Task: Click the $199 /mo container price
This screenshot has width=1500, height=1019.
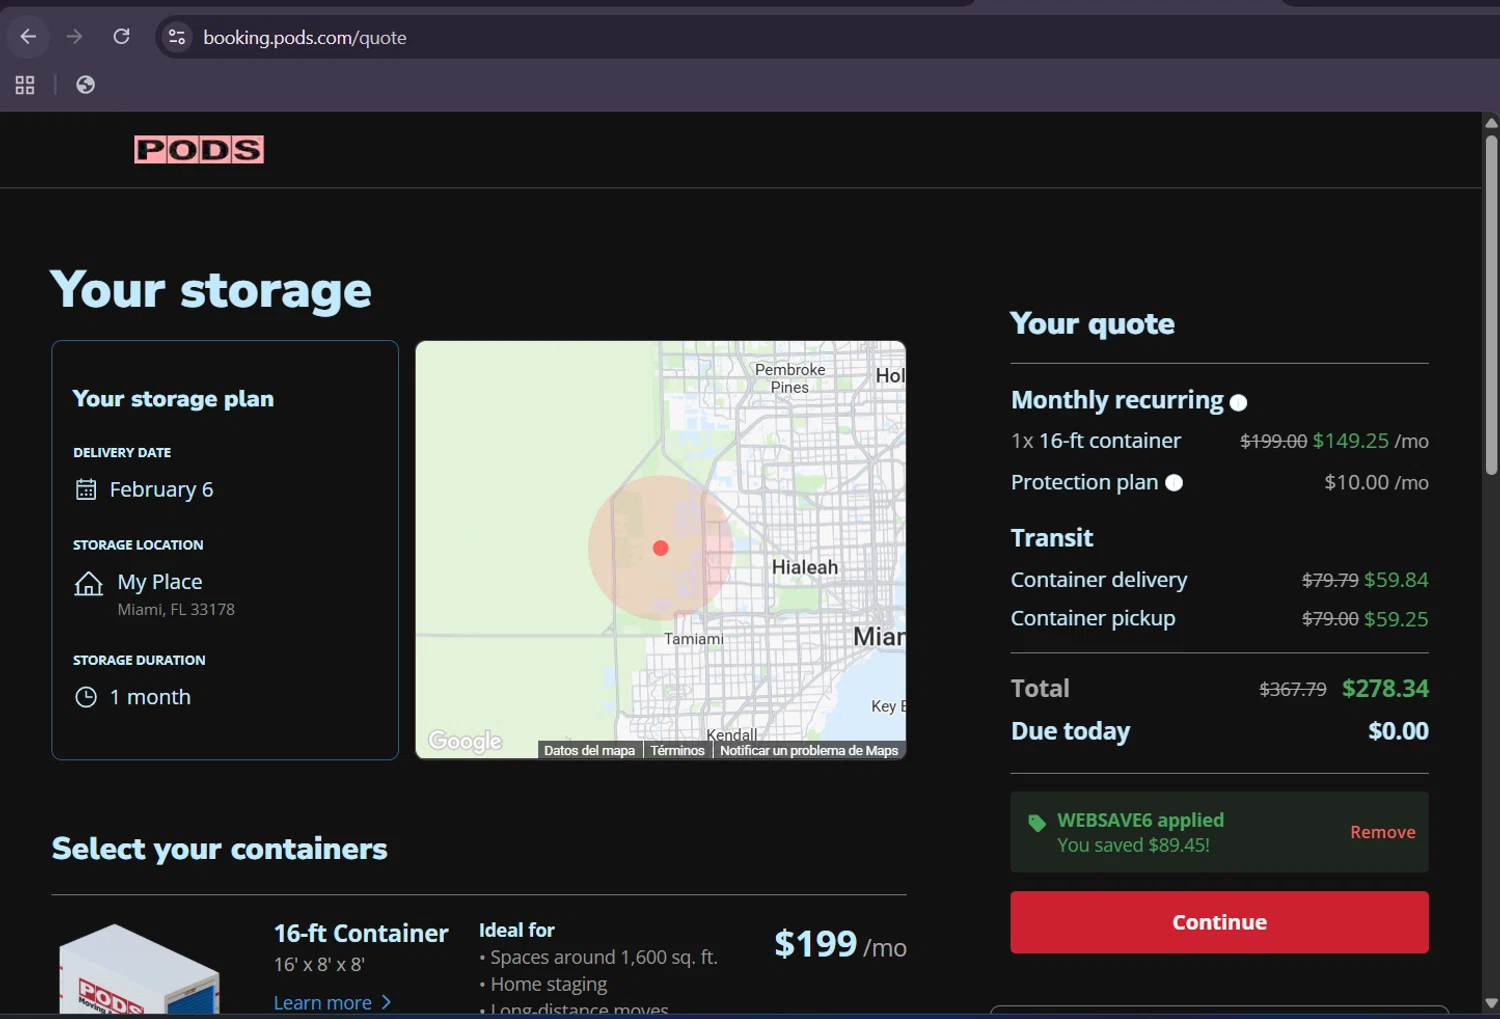Action: 840,944
